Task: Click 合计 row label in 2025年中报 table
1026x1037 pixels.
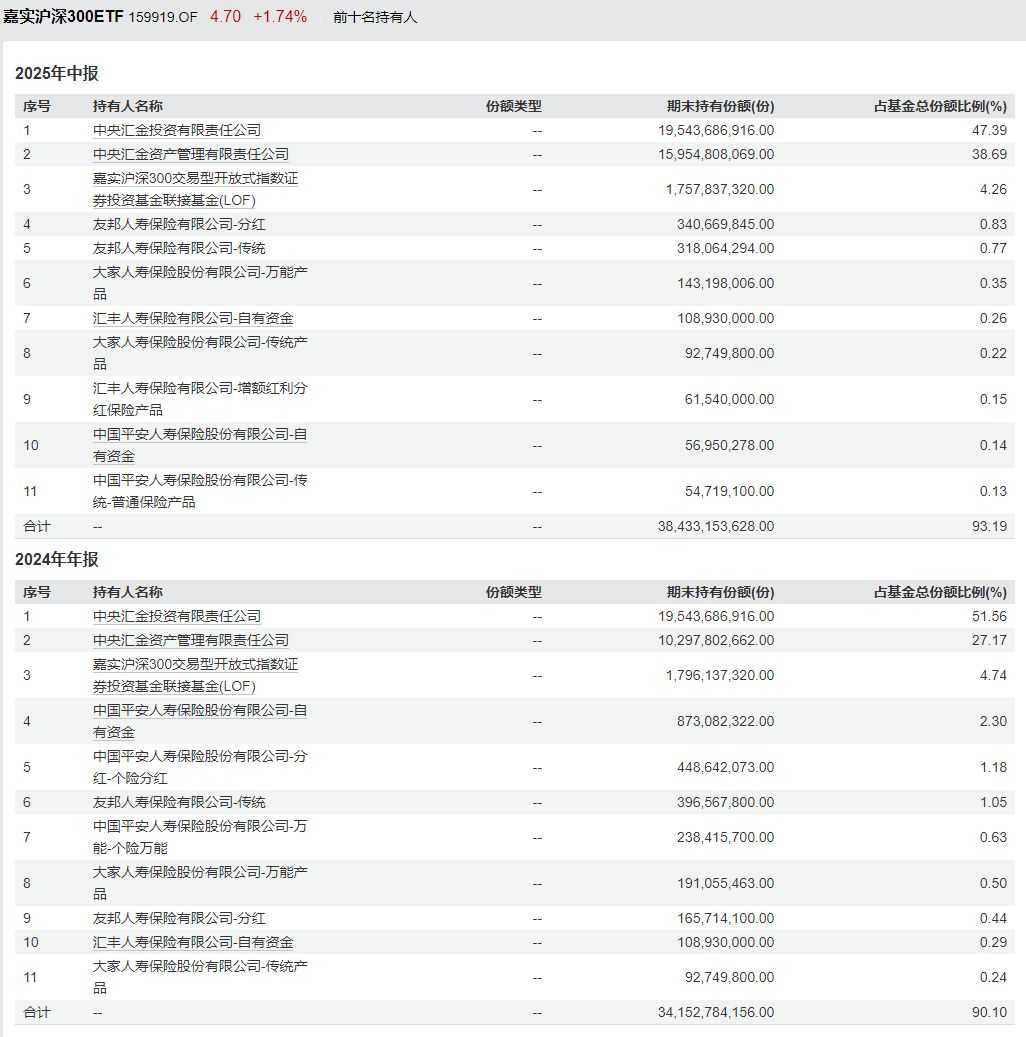Action: [37, 526]
